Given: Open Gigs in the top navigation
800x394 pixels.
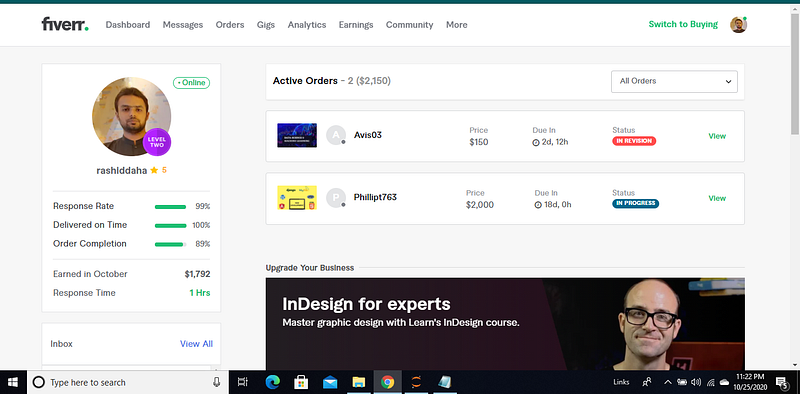Looking at the screenshot, I should pyautogui.click(x=266, y=24).
